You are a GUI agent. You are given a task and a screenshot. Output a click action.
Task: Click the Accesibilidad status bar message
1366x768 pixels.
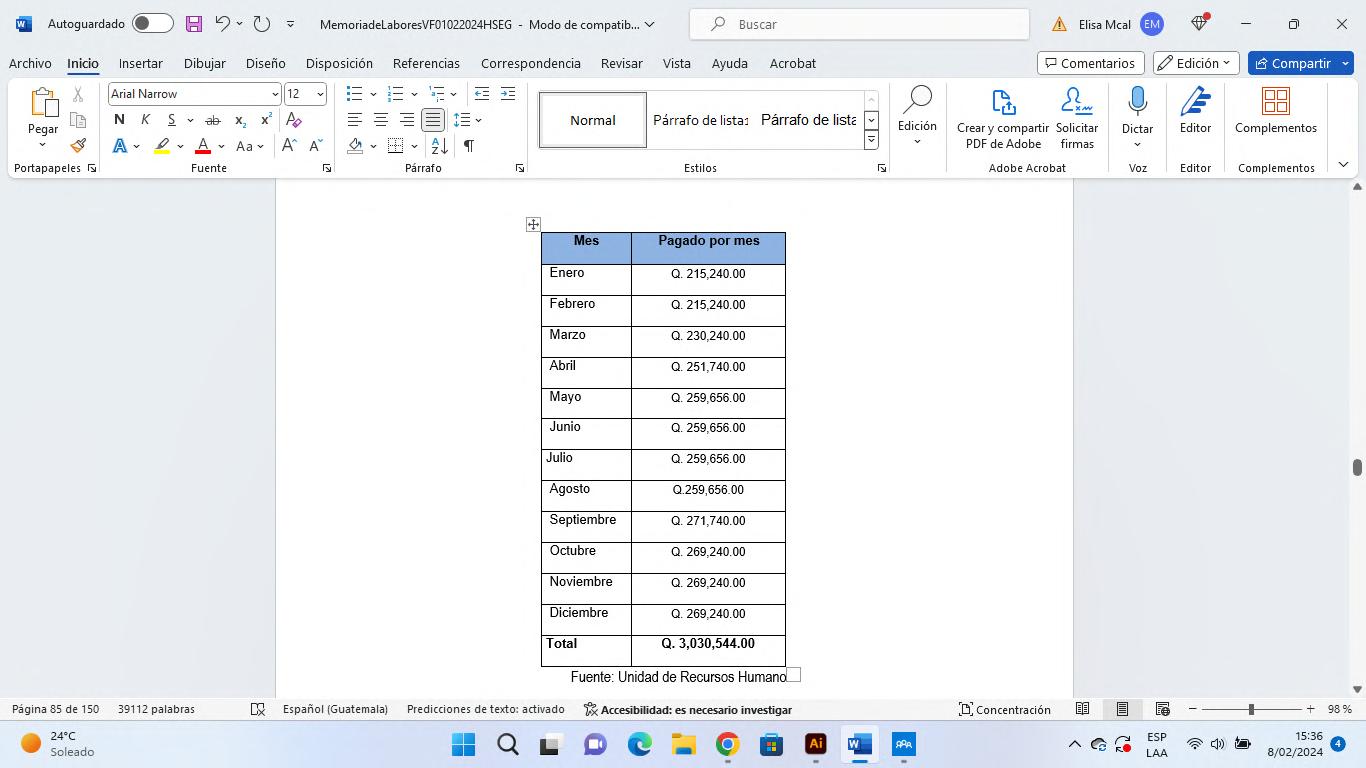coord(688,709)
